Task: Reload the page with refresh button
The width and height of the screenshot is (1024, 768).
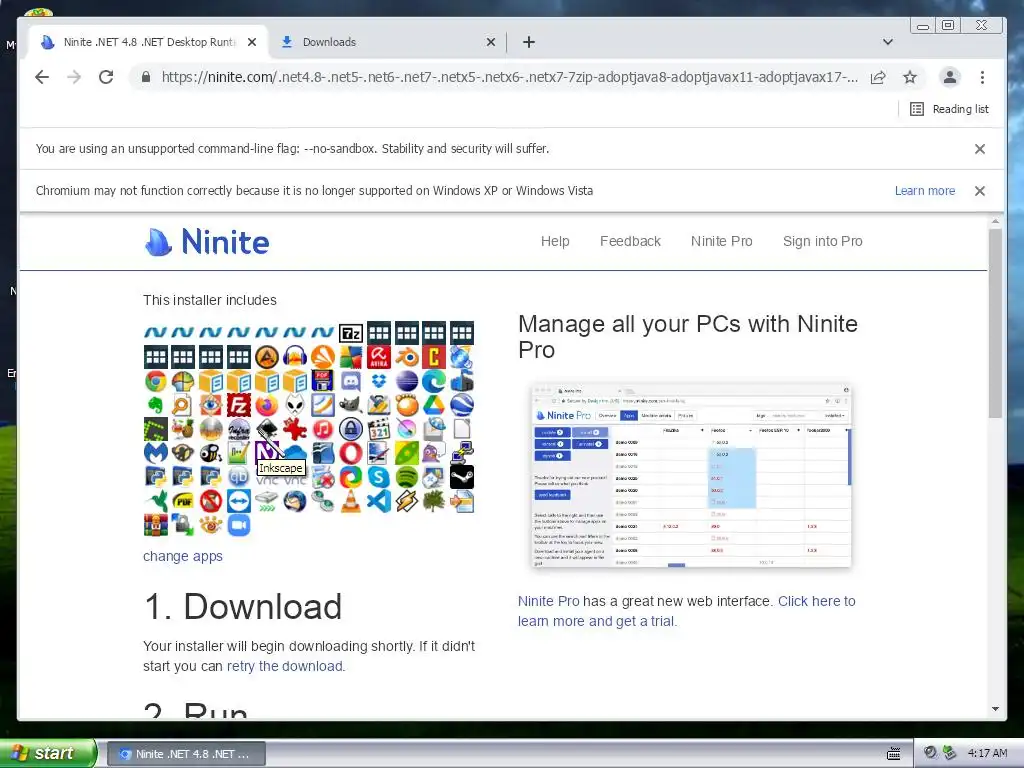Action: [x=106, y=77]
